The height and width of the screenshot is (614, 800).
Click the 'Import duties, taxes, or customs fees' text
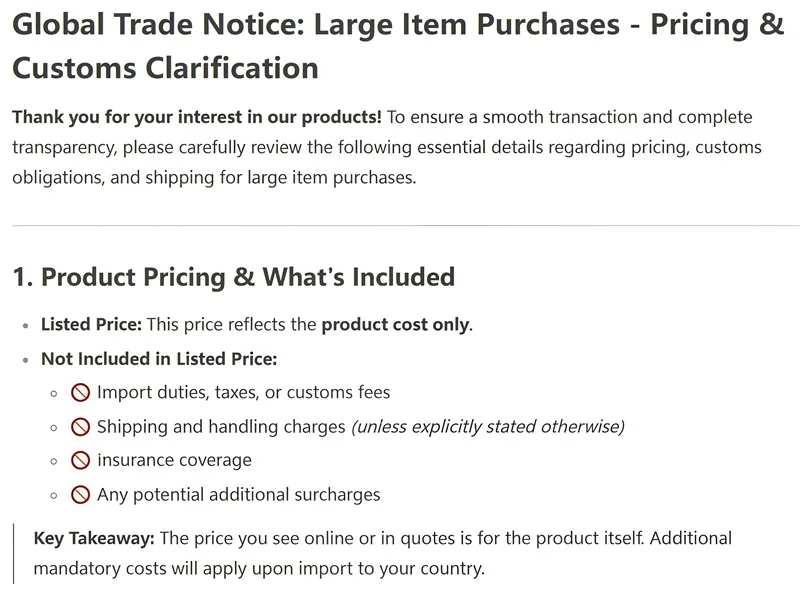pyautogui.click(x=243, y=393)
